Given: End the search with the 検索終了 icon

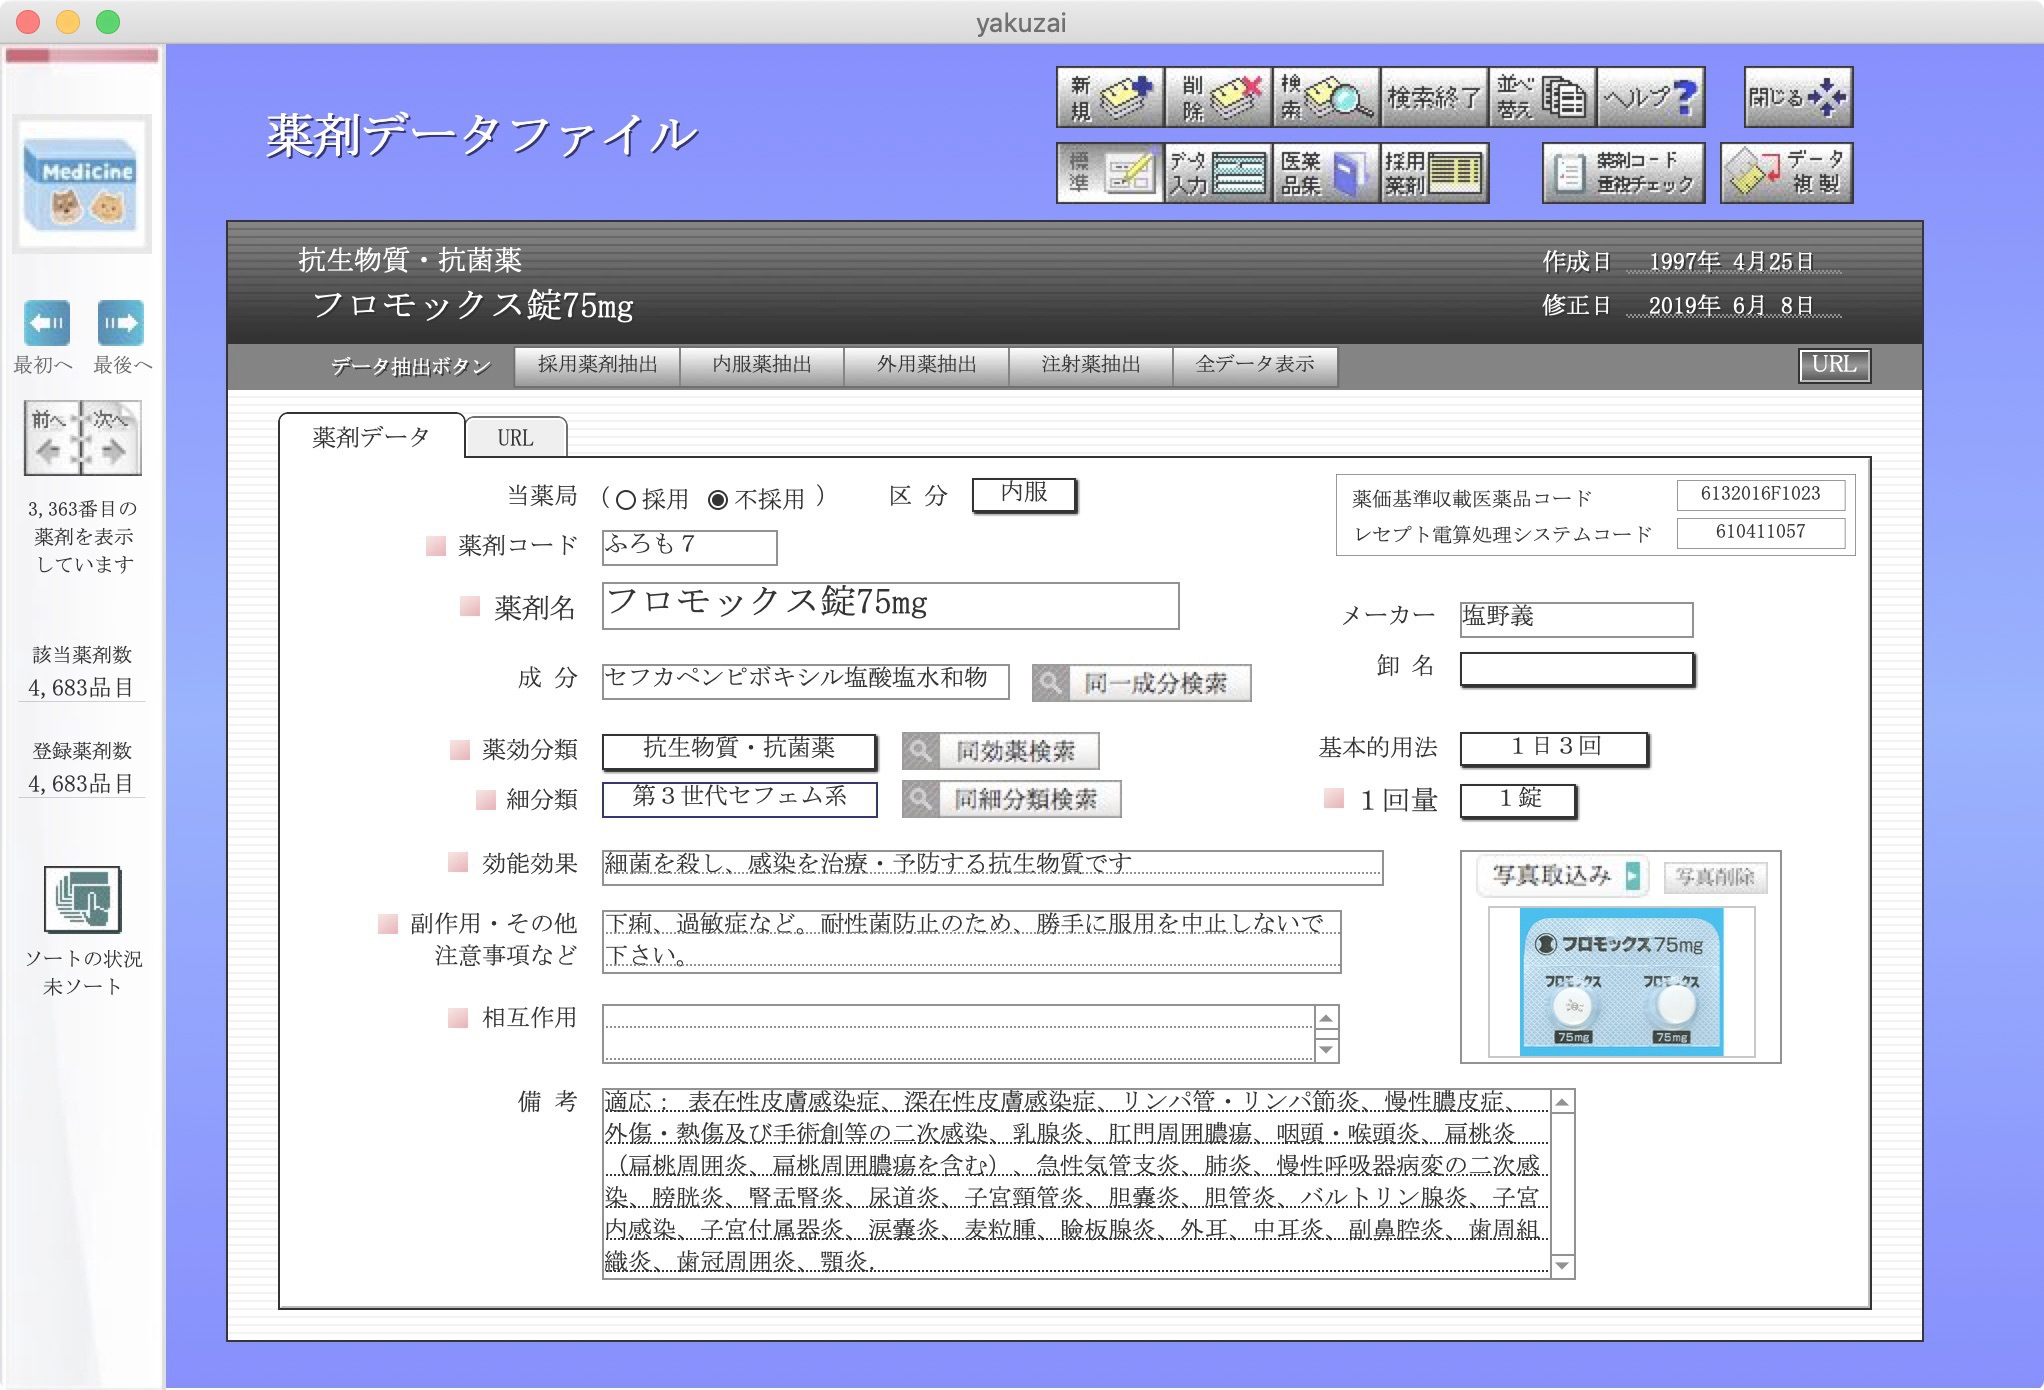Looking at the screenshot, I should (1433, 97).
